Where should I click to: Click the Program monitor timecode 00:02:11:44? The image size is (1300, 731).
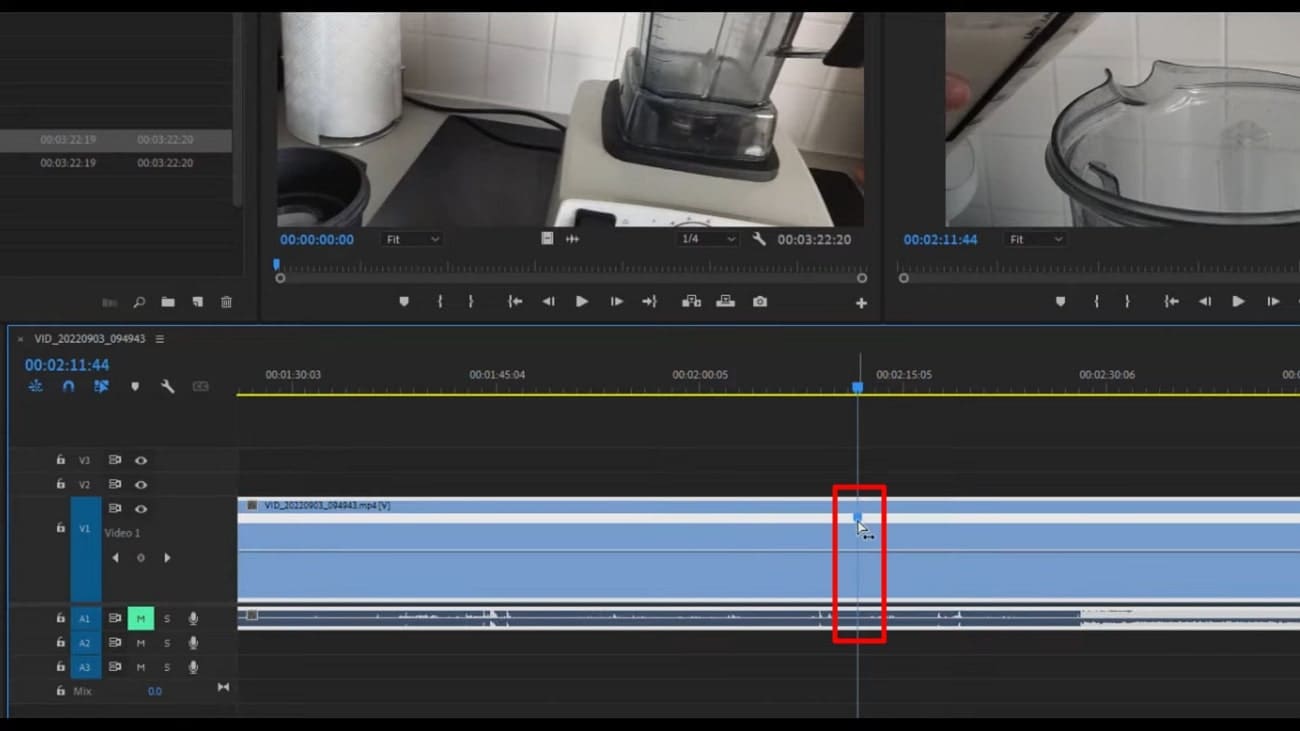tap(940, 240)
